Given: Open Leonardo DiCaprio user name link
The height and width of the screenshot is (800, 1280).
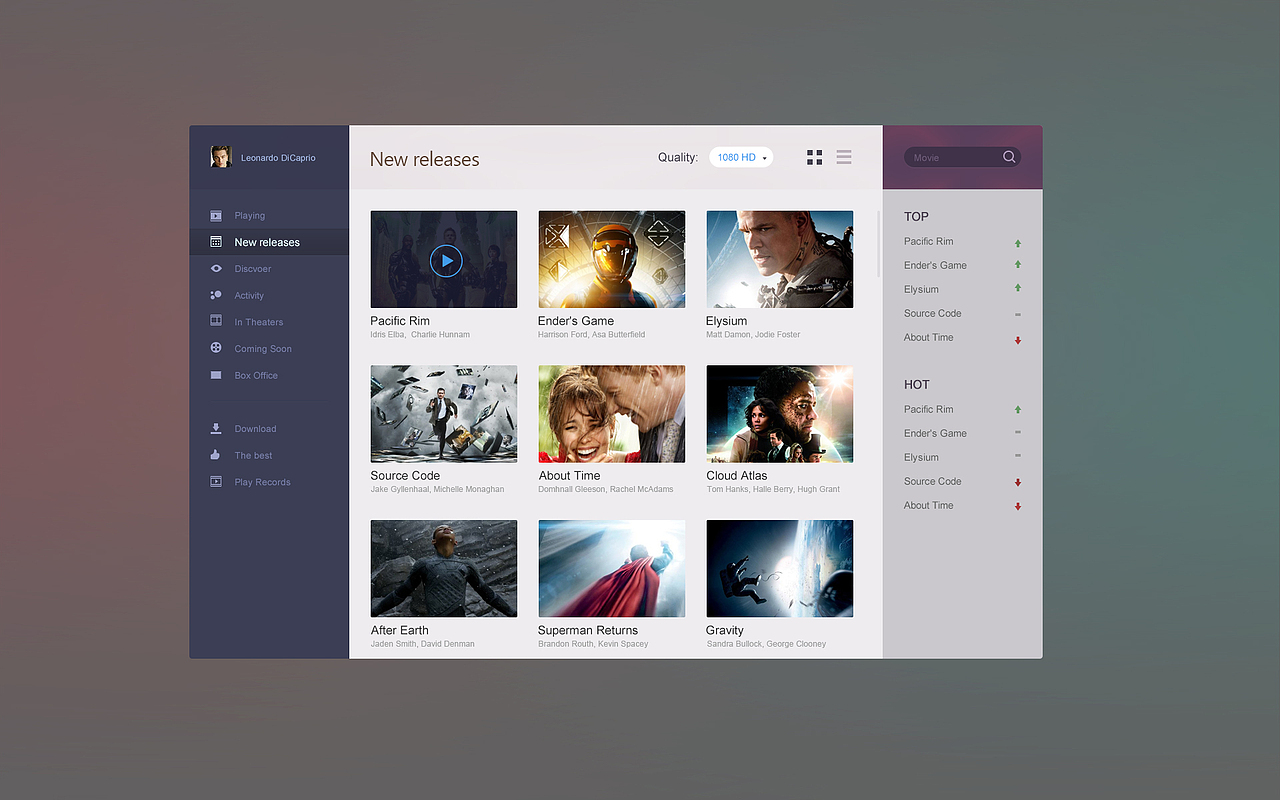Looking at the screenshot, I should point(278,158).
